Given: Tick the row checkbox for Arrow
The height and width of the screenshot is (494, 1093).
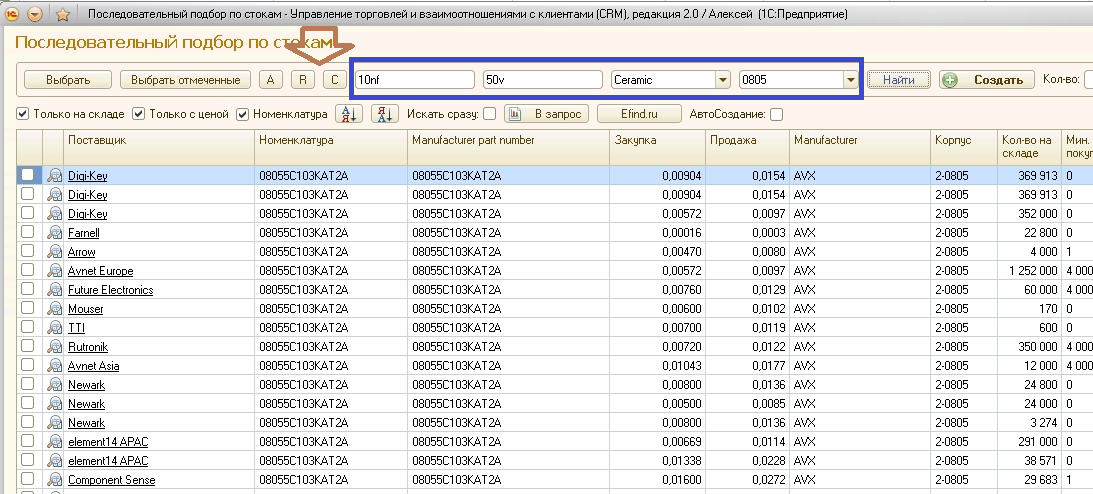Looking at the screenshot, I should tap(28, 252).
